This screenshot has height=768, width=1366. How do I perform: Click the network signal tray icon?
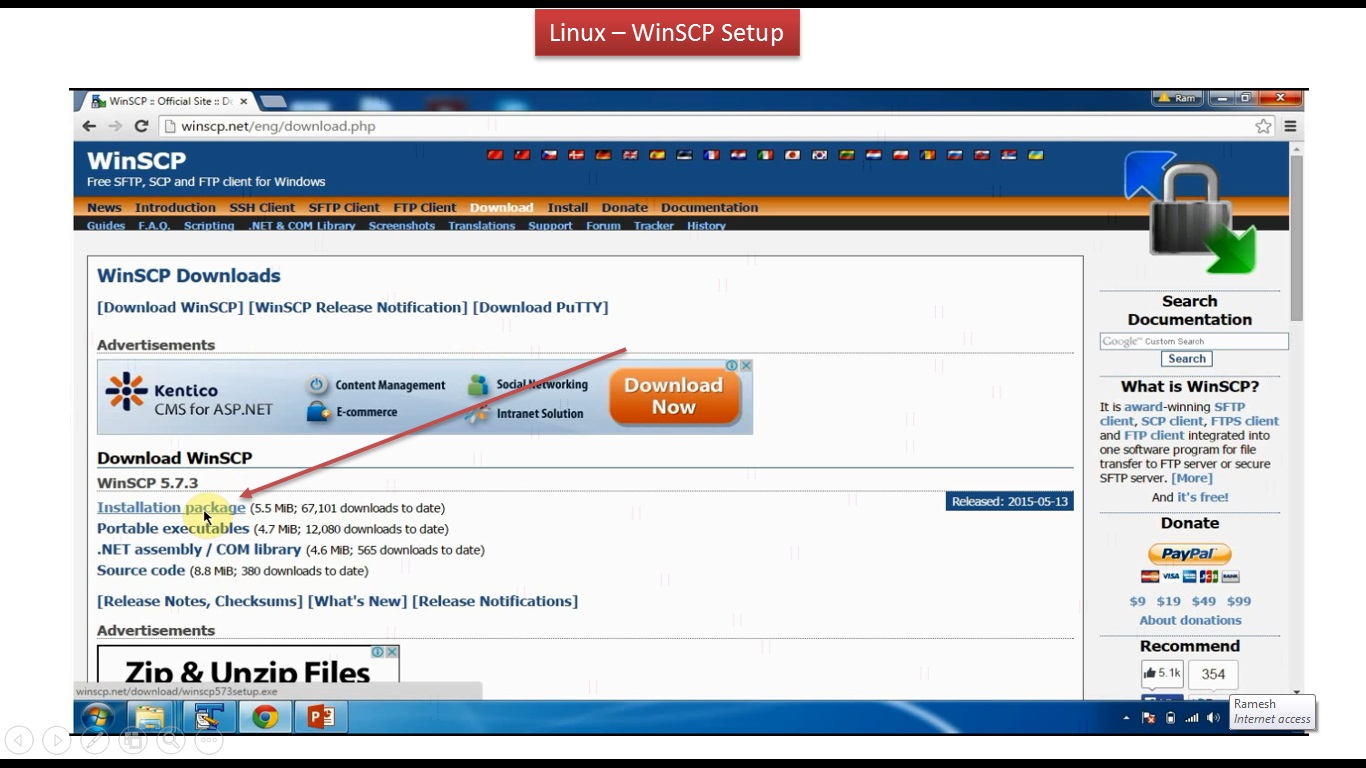1192,718
